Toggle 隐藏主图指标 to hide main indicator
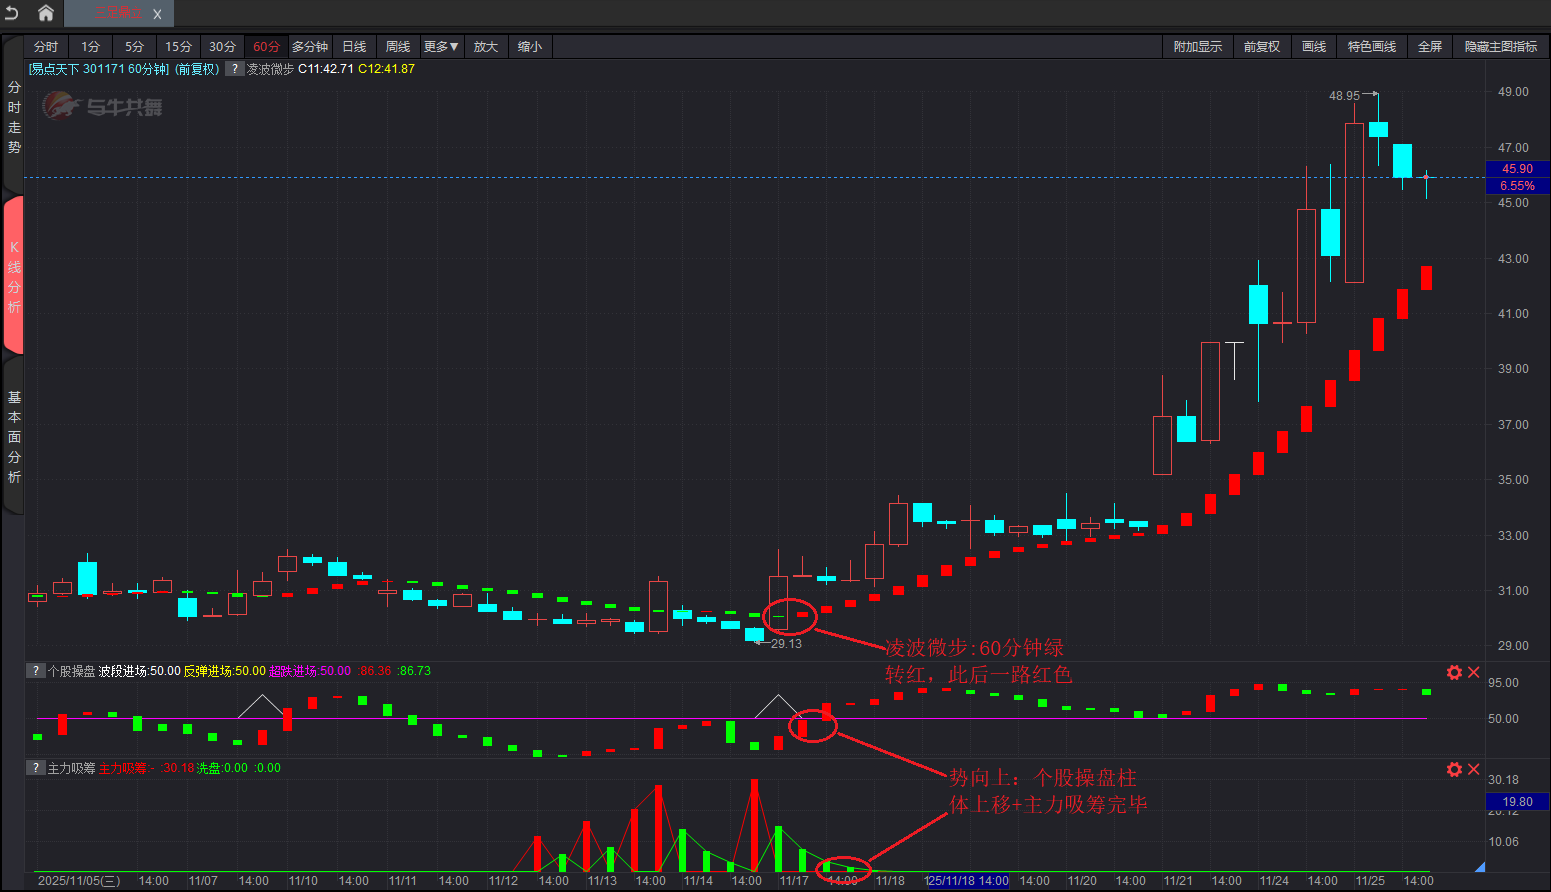The height and width of the screenshot is (892, 1551). click(x=1500, y=47)
